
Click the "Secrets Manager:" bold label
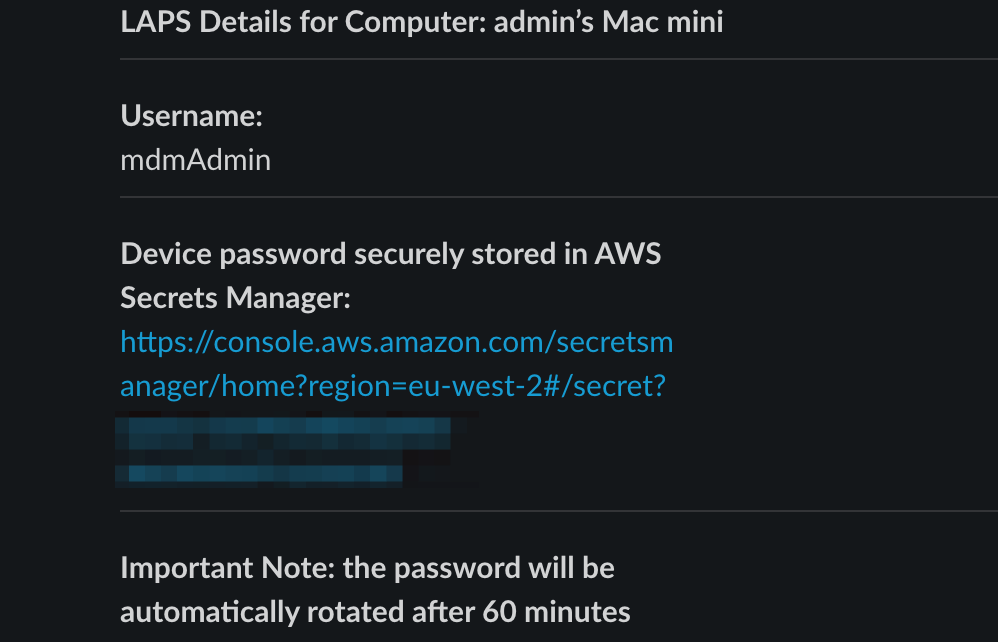pos(235,298)
